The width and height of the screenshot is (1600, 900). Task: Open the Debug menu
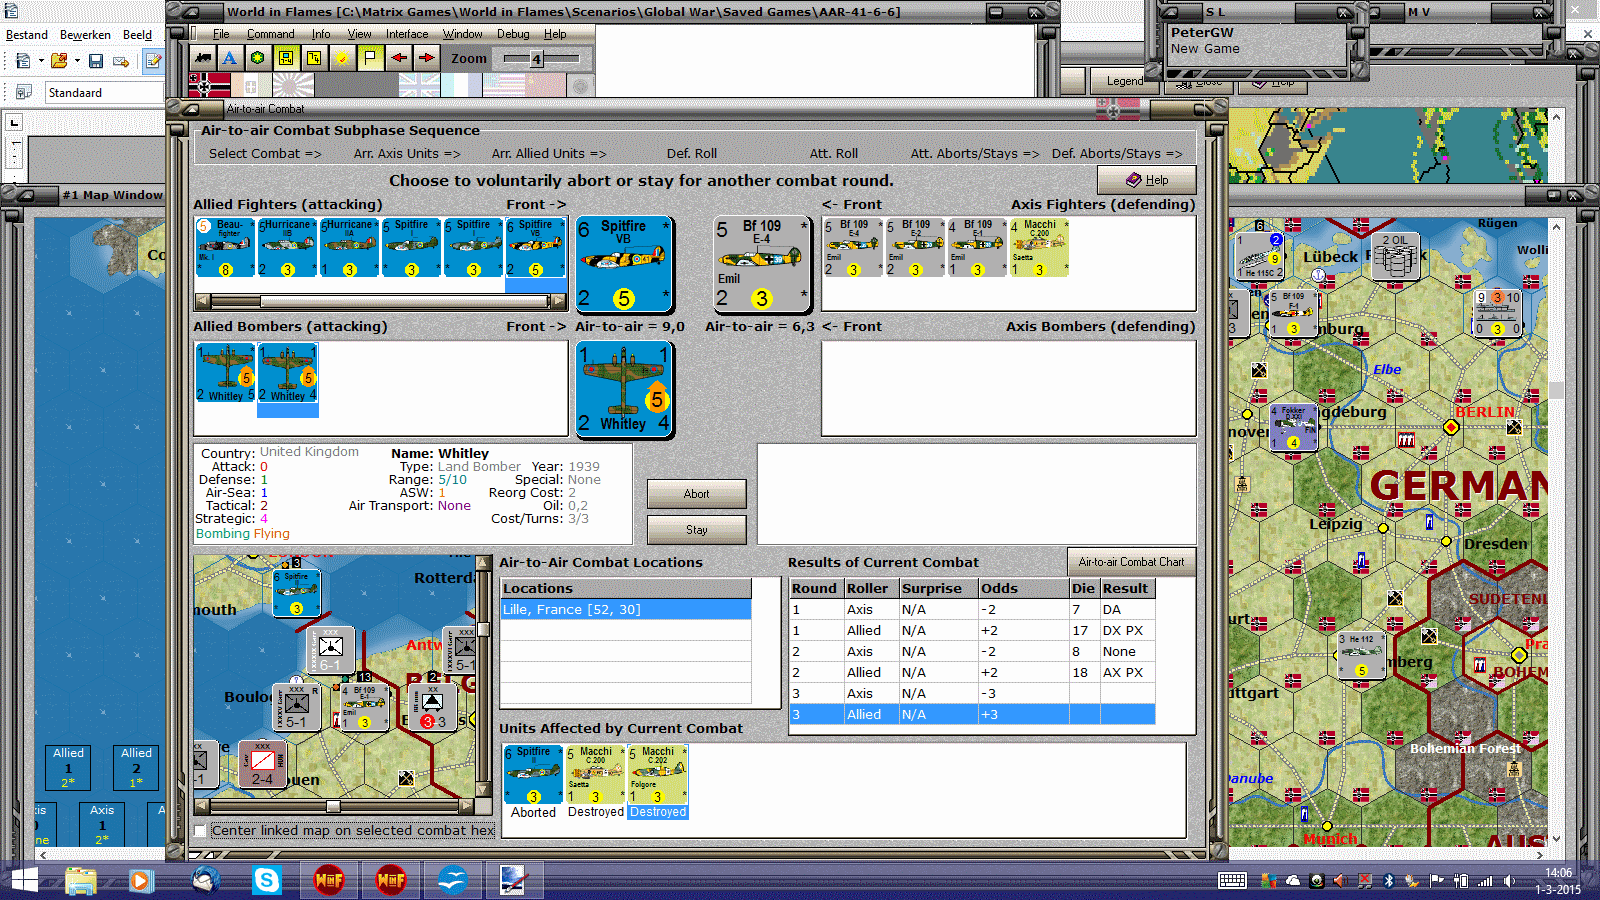(513, 34)
